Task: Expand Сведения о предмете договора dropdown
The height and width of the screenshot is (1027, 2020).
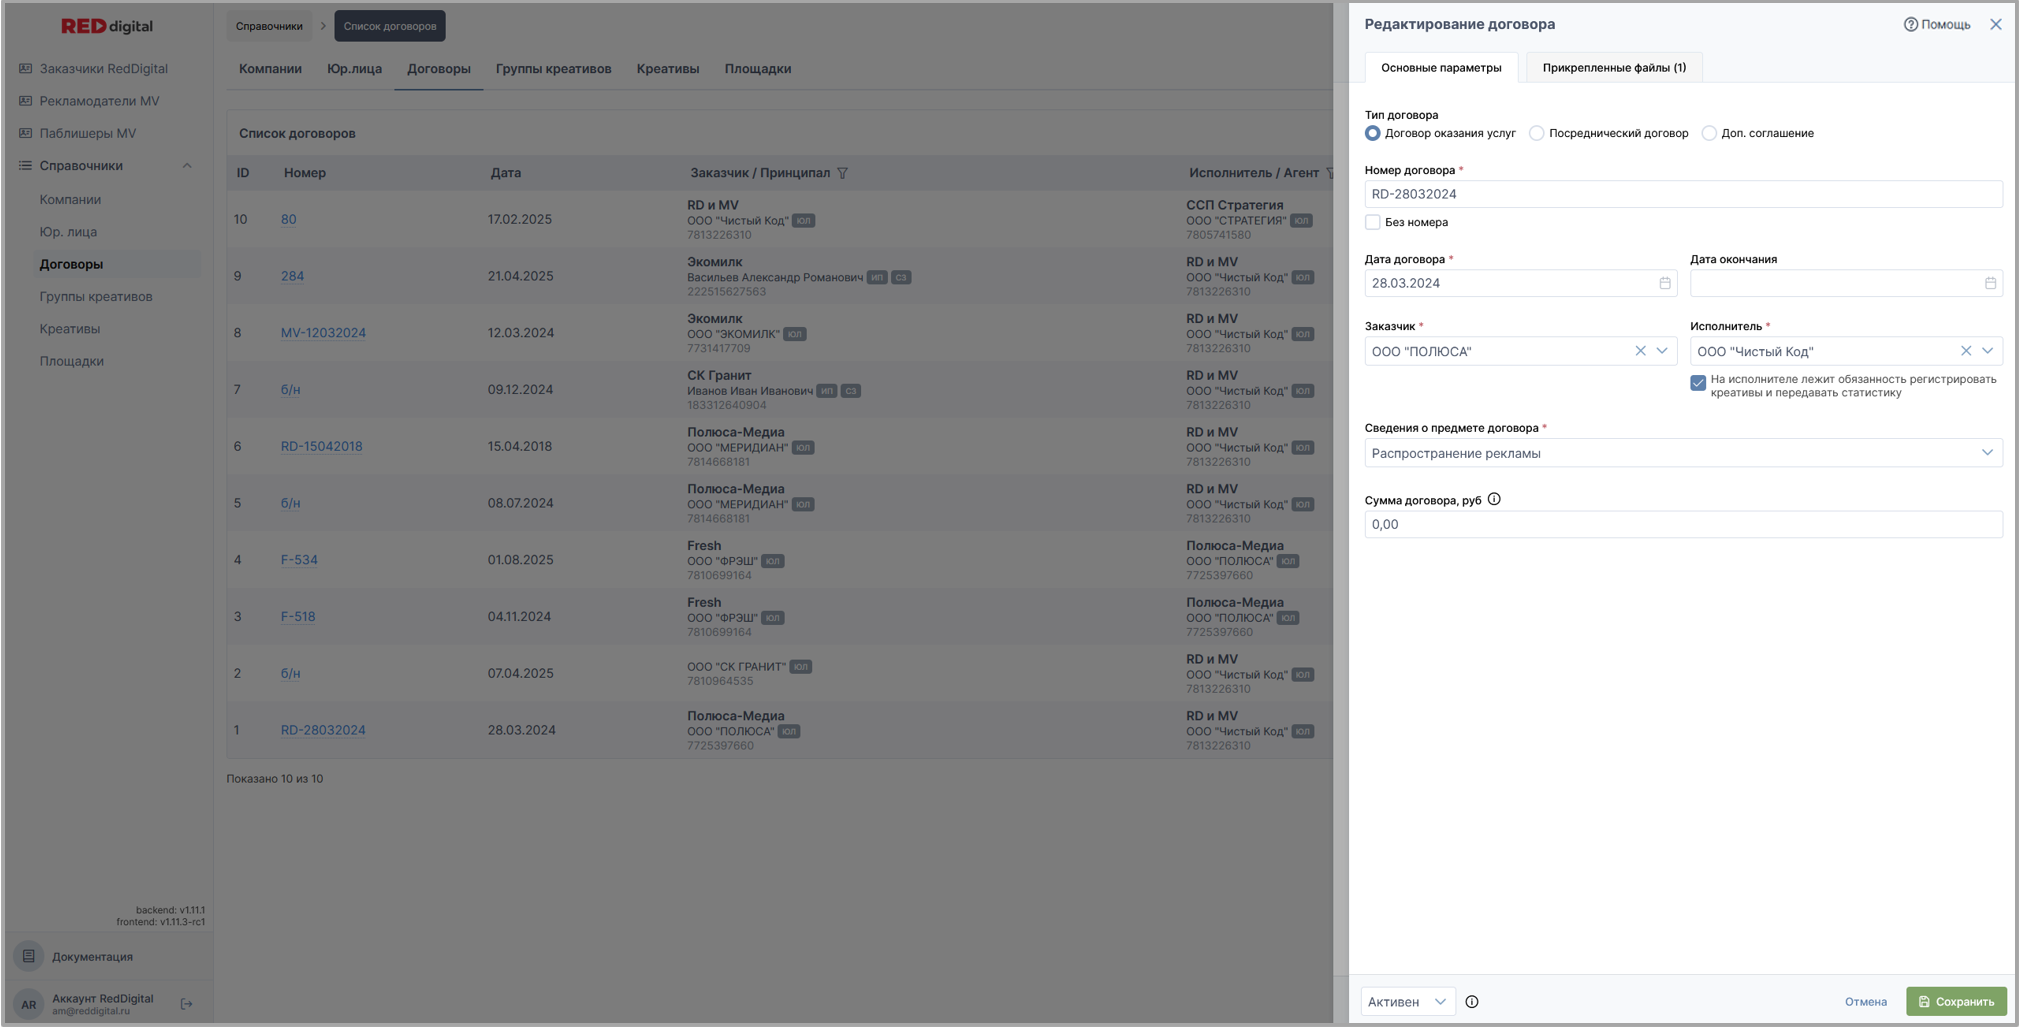Action: (1986, 453)
